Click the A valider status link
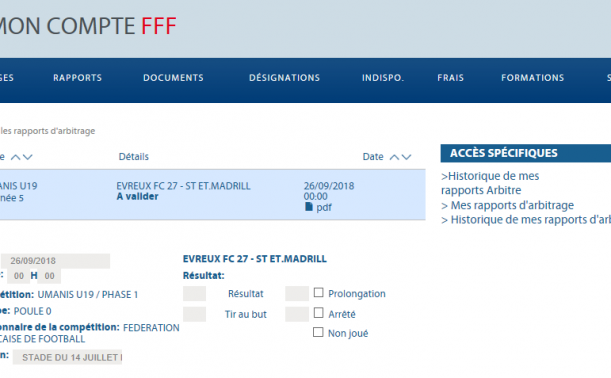 (x=138, y=196)
